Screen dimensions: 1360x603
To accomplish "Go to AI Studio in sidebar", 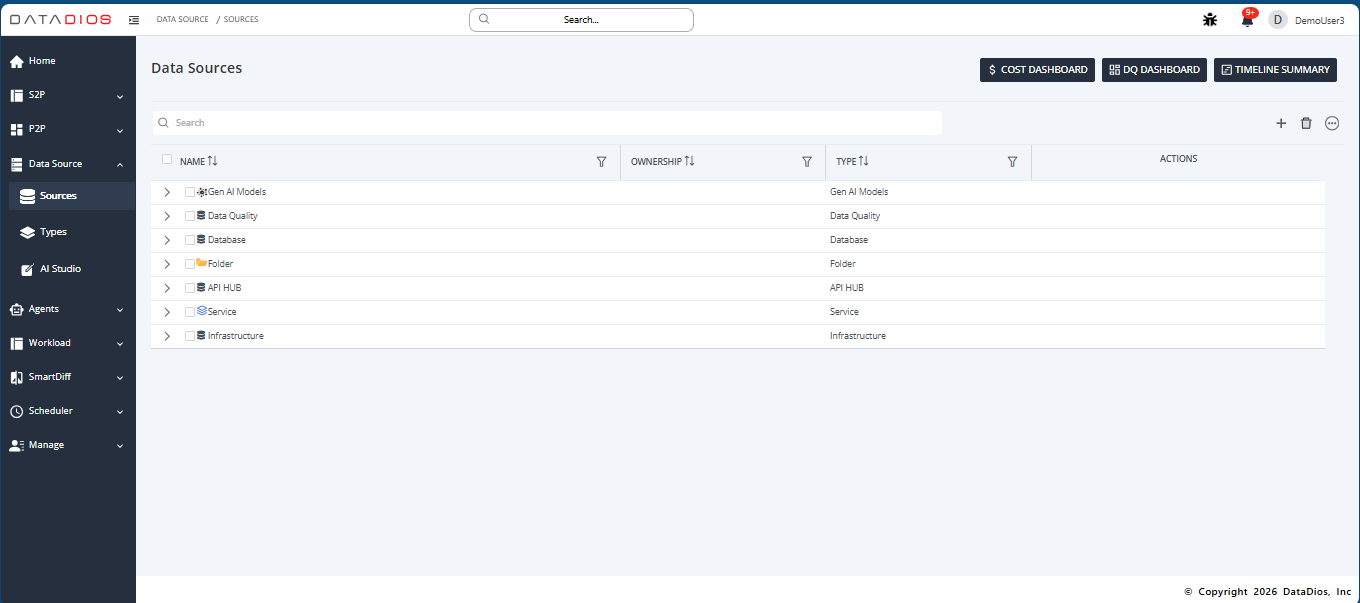I will (x=60, y=269).
